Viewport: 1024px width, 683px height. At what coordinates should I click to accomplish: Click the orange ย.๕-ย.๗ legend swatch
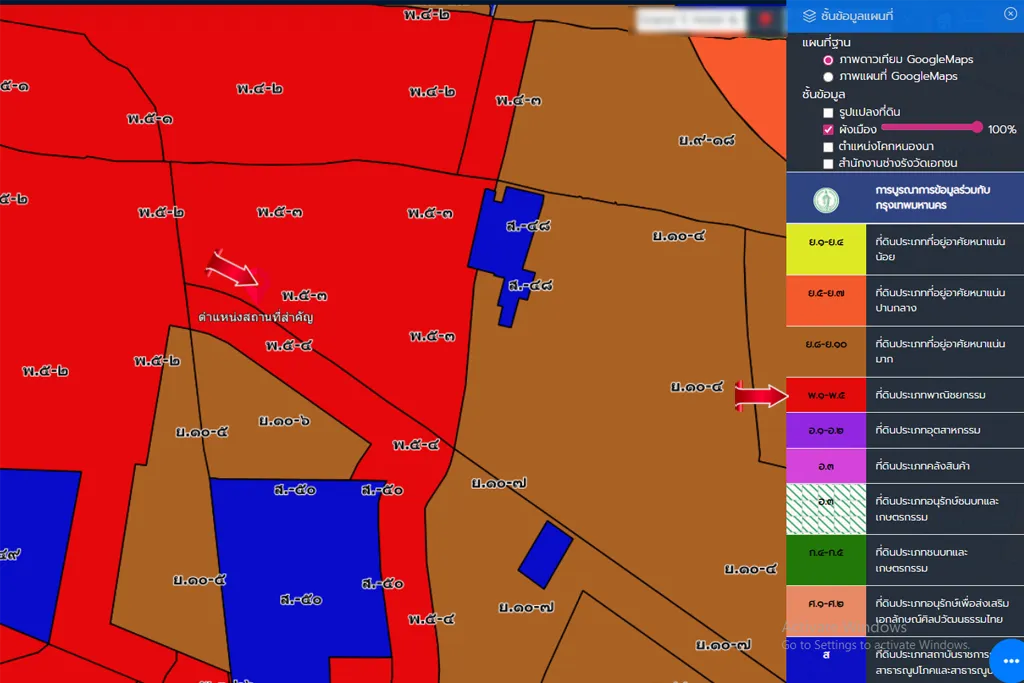point(826,300)
